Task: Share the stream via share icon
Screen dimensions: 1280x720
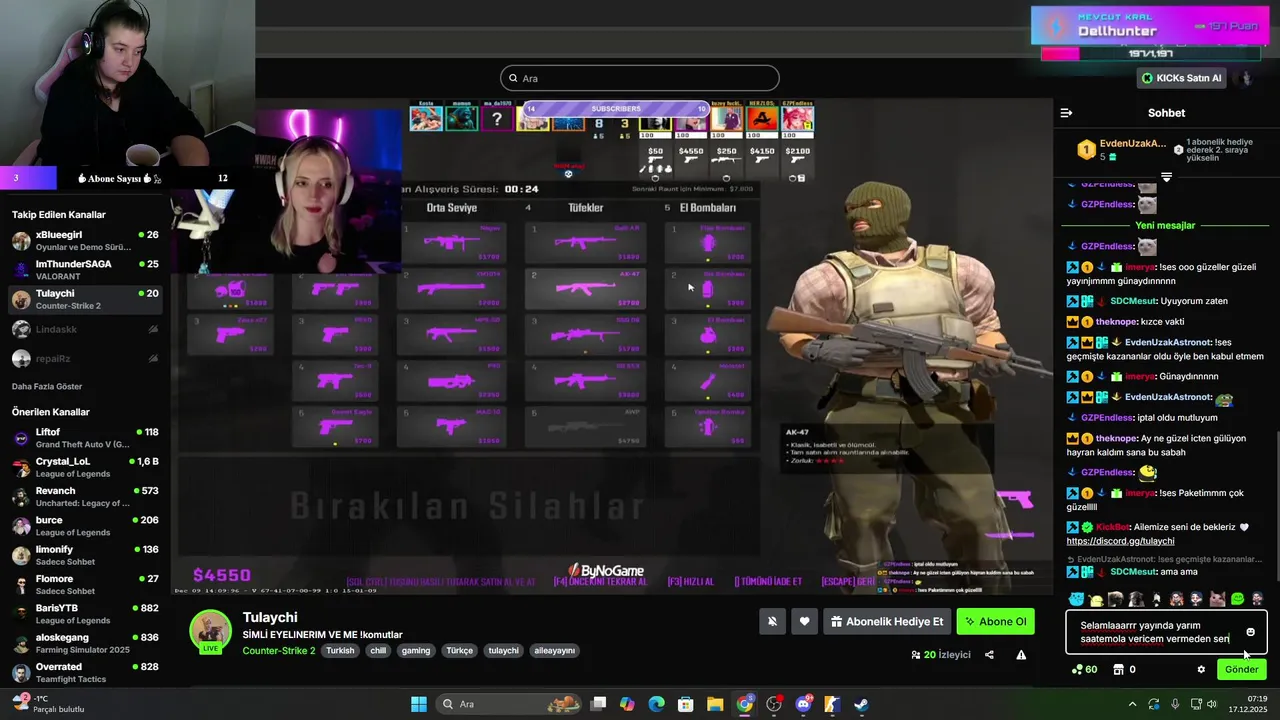Action: tap(989, 655)
